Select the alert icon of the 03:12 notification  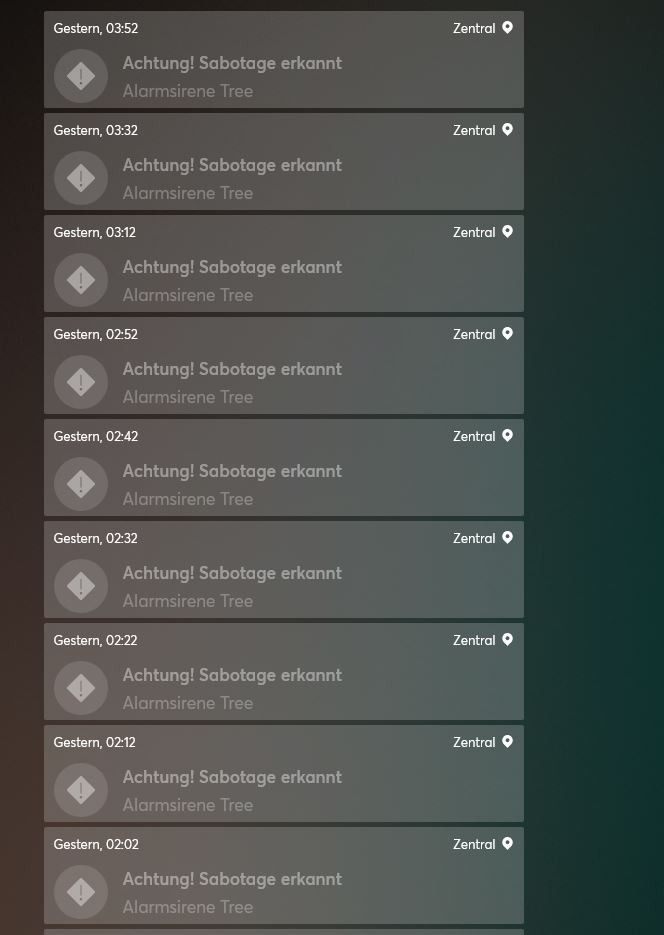click(81, 280)
